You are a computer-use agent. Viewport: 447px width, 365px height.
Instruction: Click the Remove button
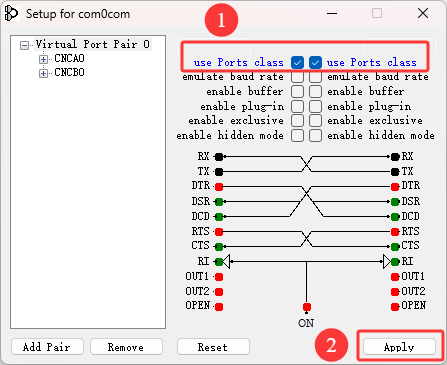(126, 347)
